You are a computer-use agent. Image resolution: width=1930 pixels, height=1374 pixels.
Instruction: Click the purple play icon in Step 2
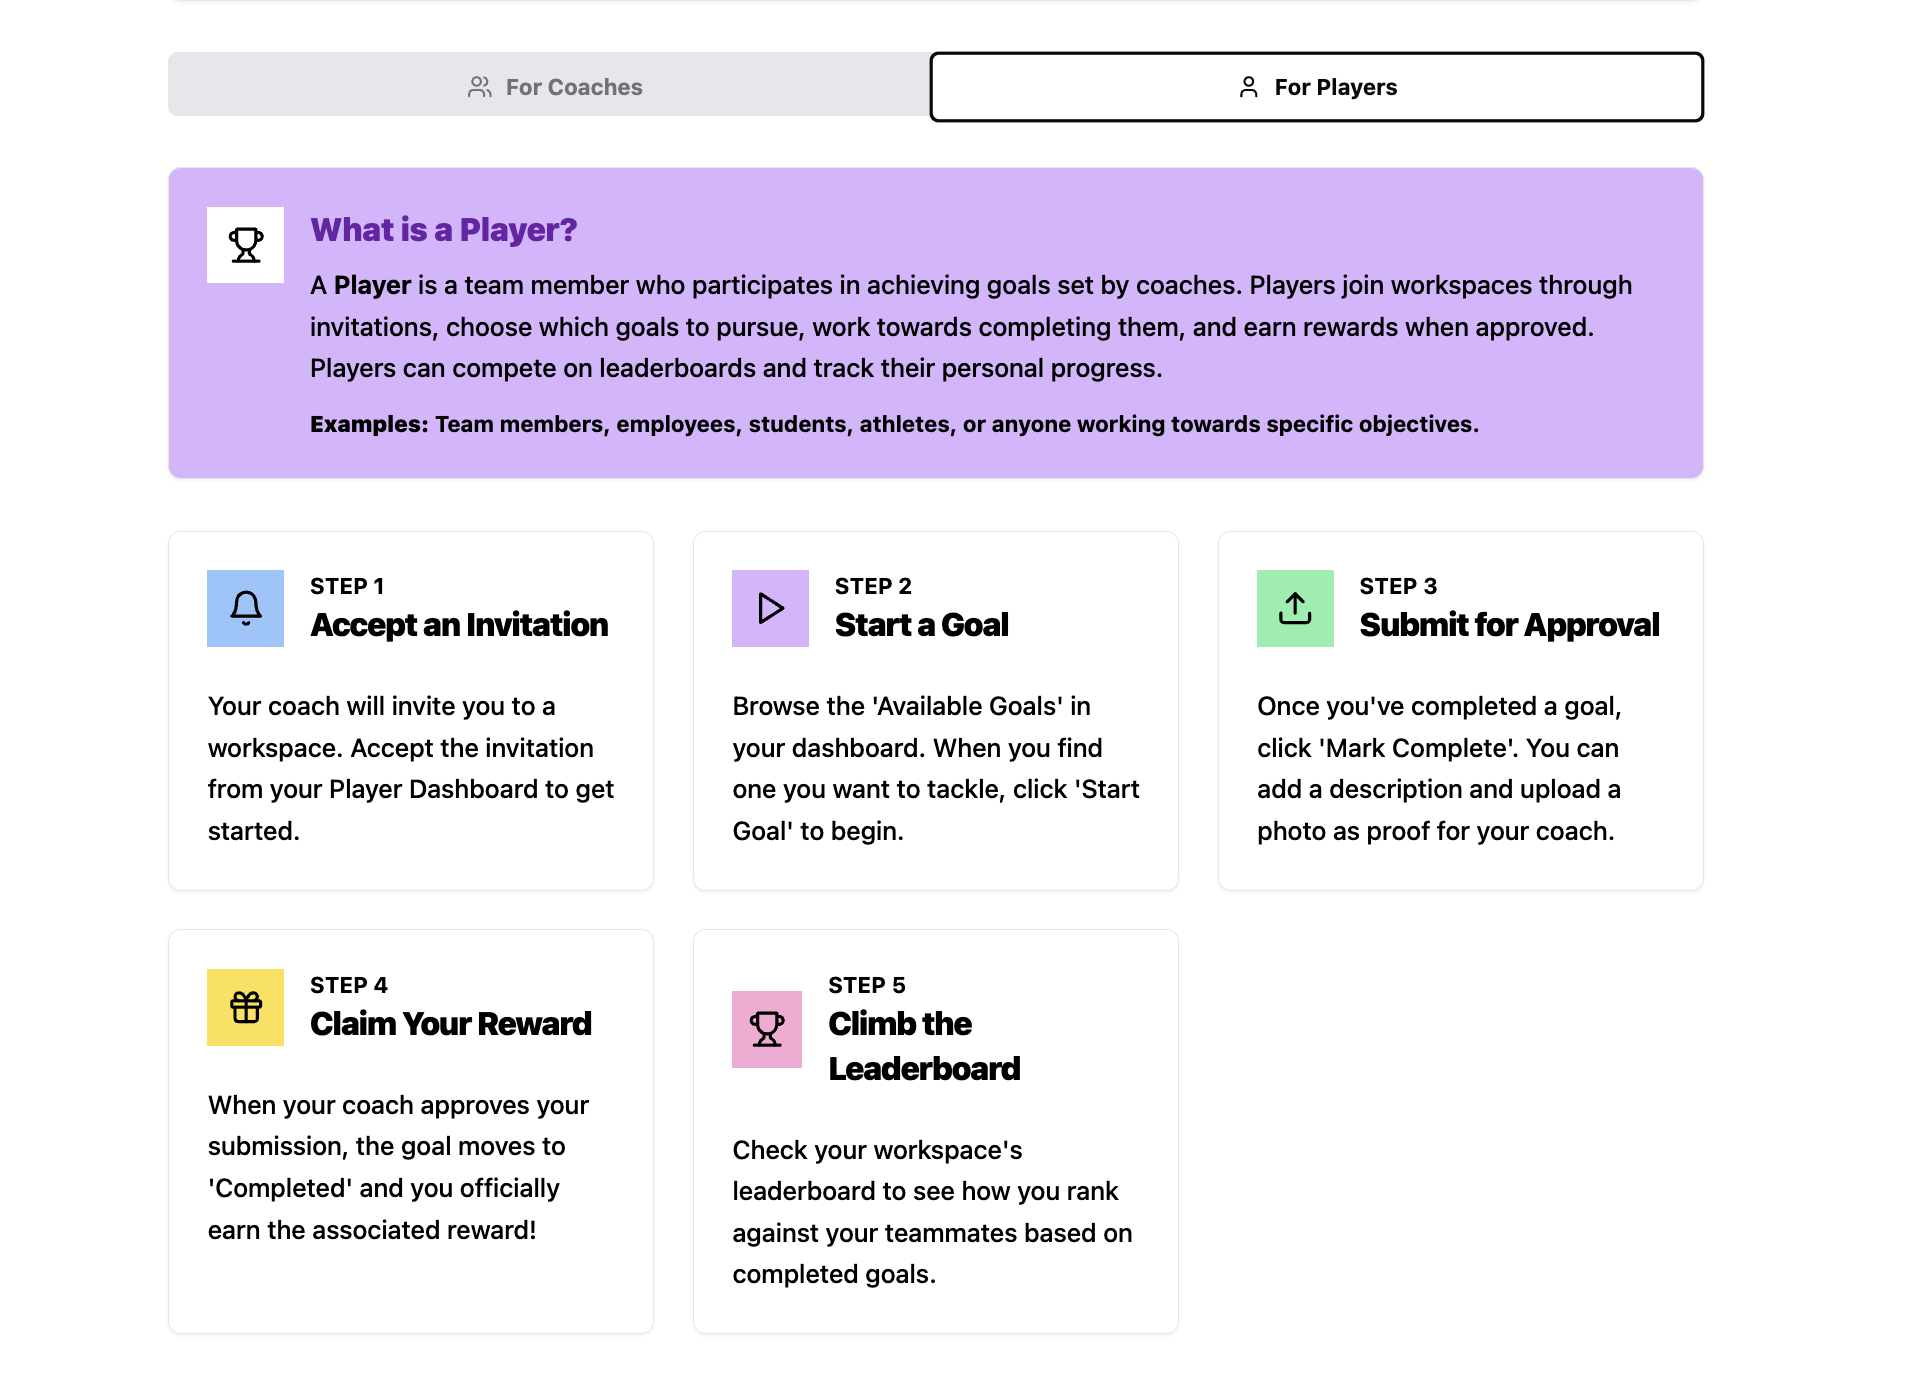(769, 608)
